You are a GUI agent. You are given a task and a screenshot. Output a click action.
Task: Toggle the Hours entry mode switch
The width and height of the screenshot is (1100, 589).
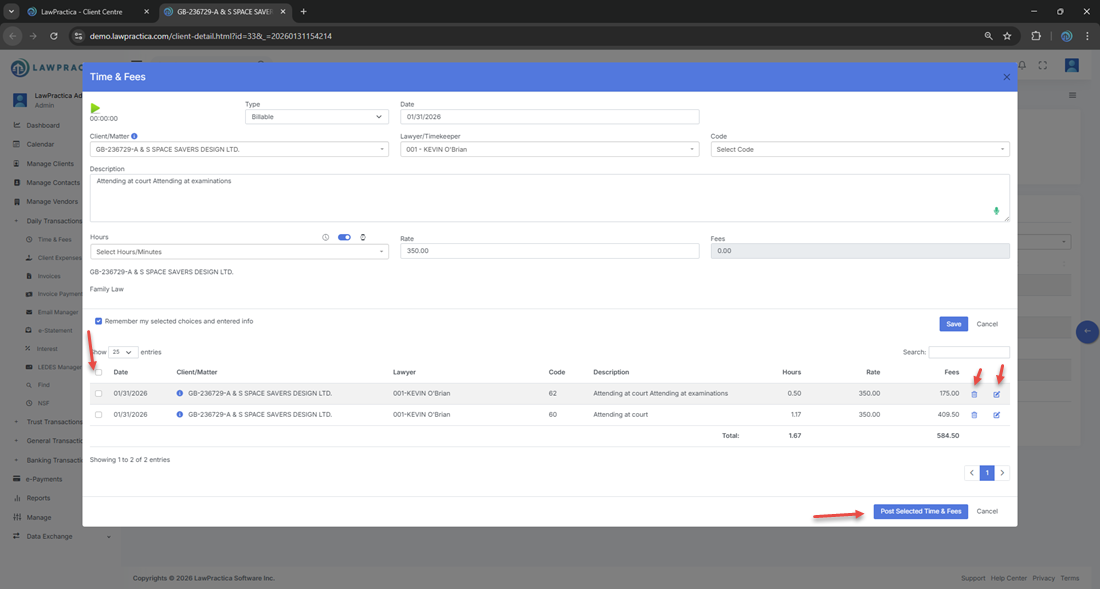click(344, 238)
